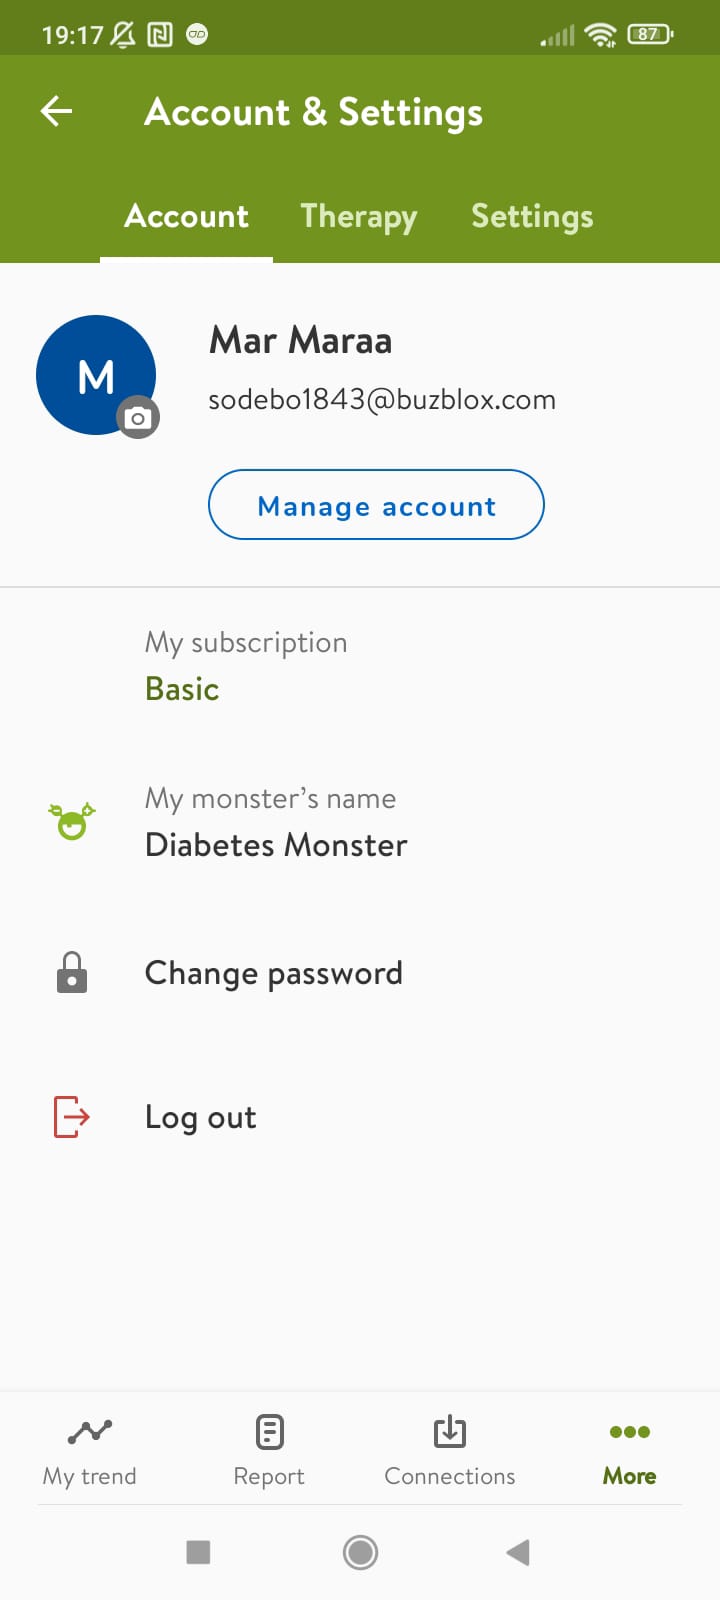This screenshot has height=1600, width=720.
Task: Switch to the Settings tab
Action: [532, 216]
